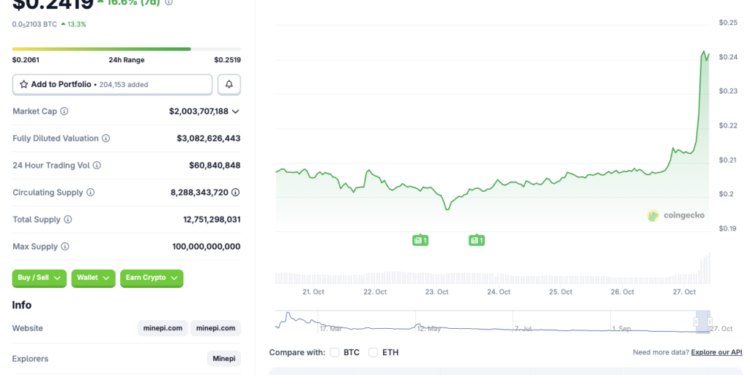Click the 21. Oct x-axis label
This screenshot has height=375, width=750.
tap(313, 292)
